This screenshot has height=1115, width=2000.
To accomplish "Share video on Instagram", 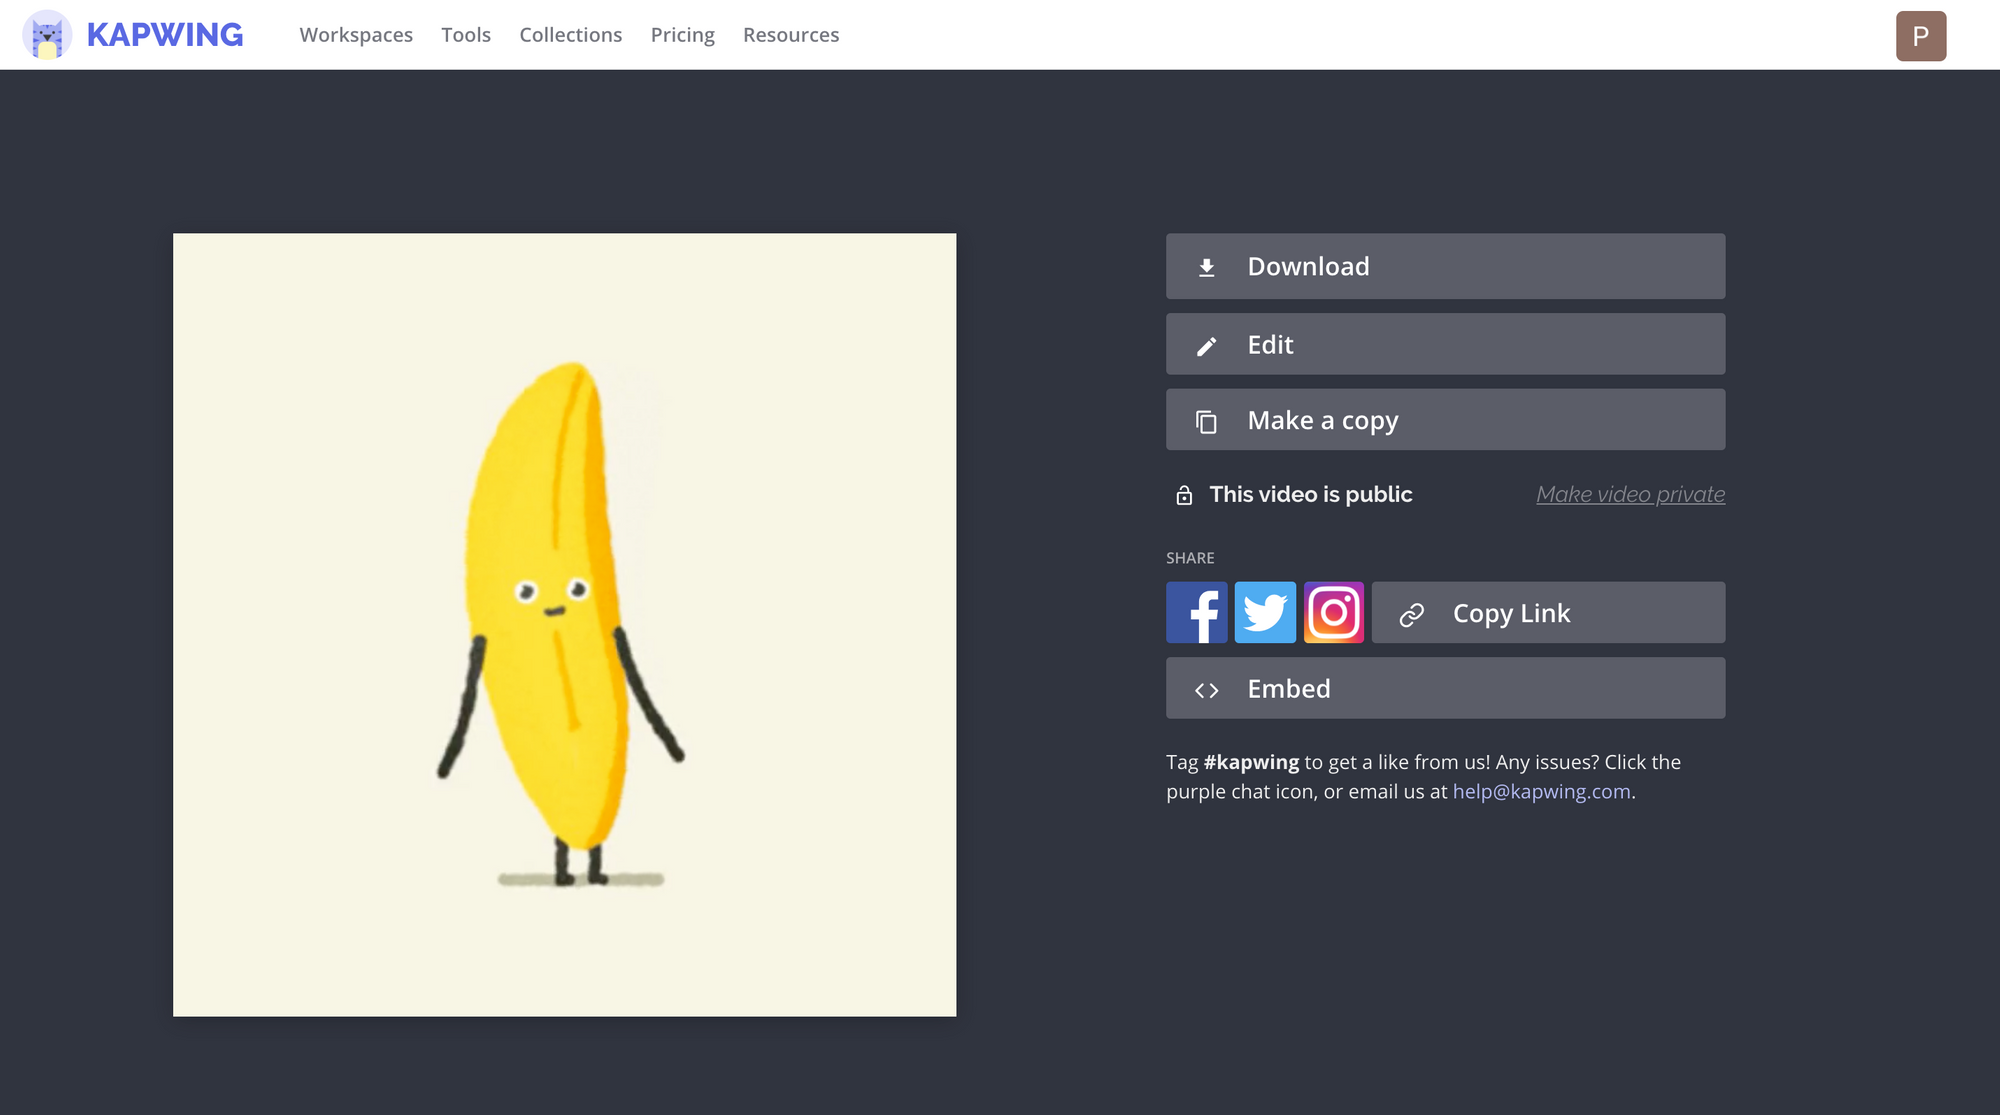I will point(1333,613).
